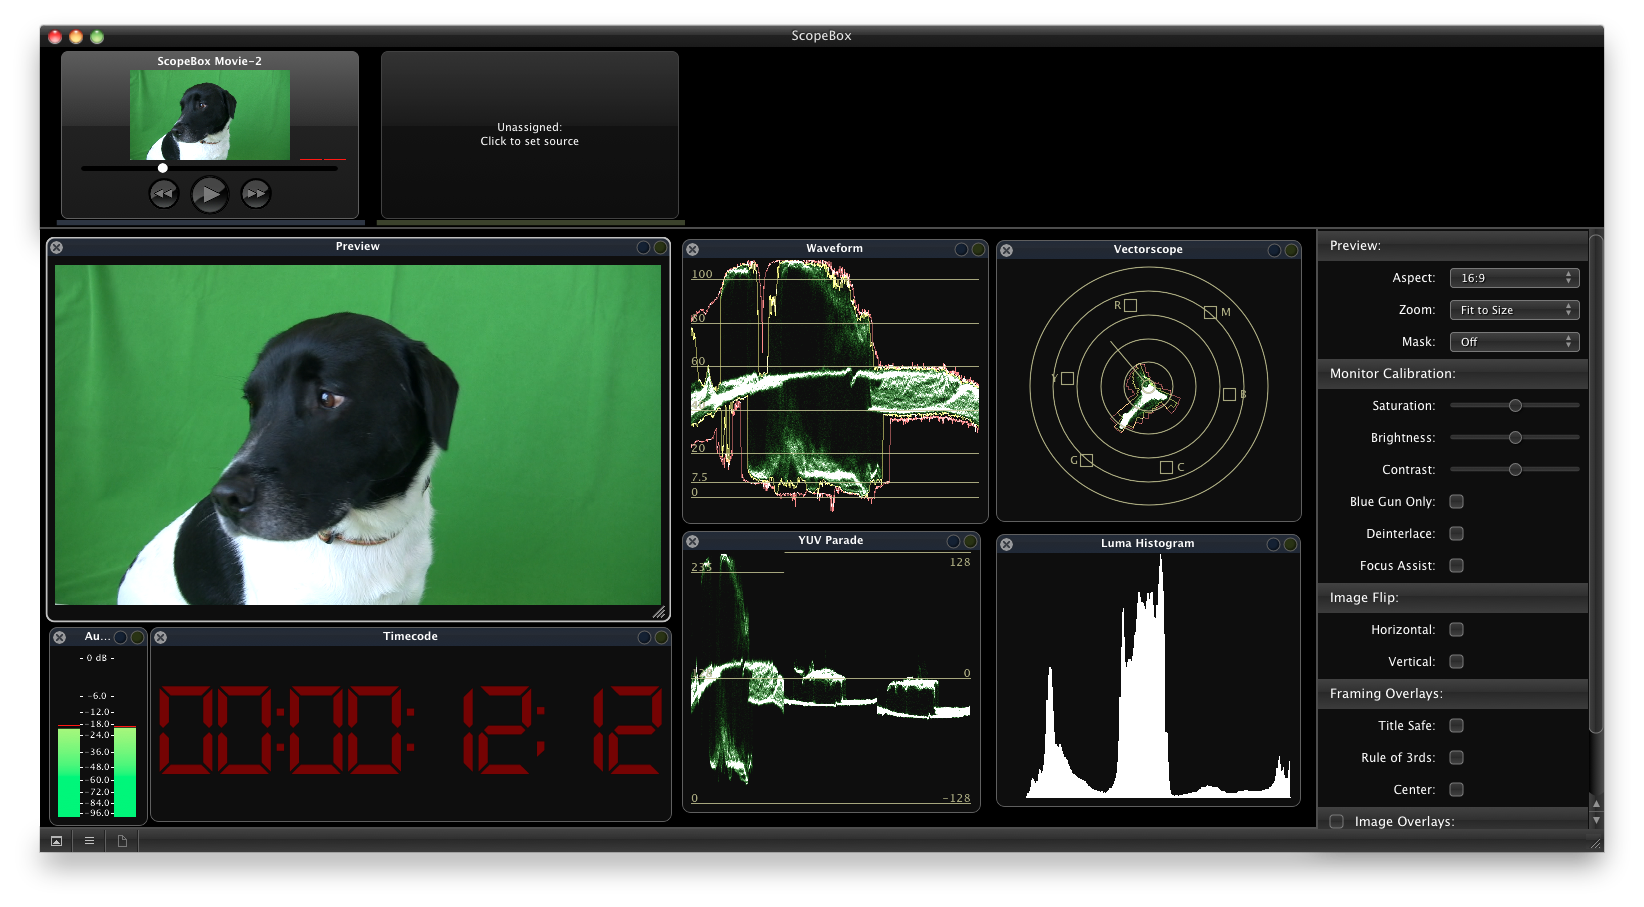The width and height of the screenshot is (1644, 907).
Task: Enable the Blue Gun Only checkbox
Action: click(1457, 502)
